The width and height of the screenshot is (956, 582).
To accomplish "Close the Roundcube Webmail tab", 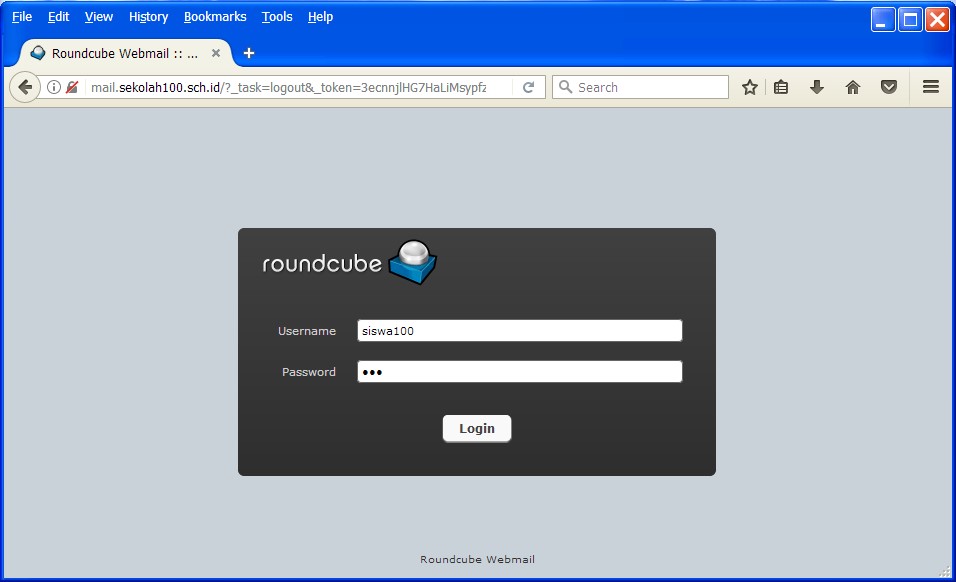I will click(x=216, y=53).
